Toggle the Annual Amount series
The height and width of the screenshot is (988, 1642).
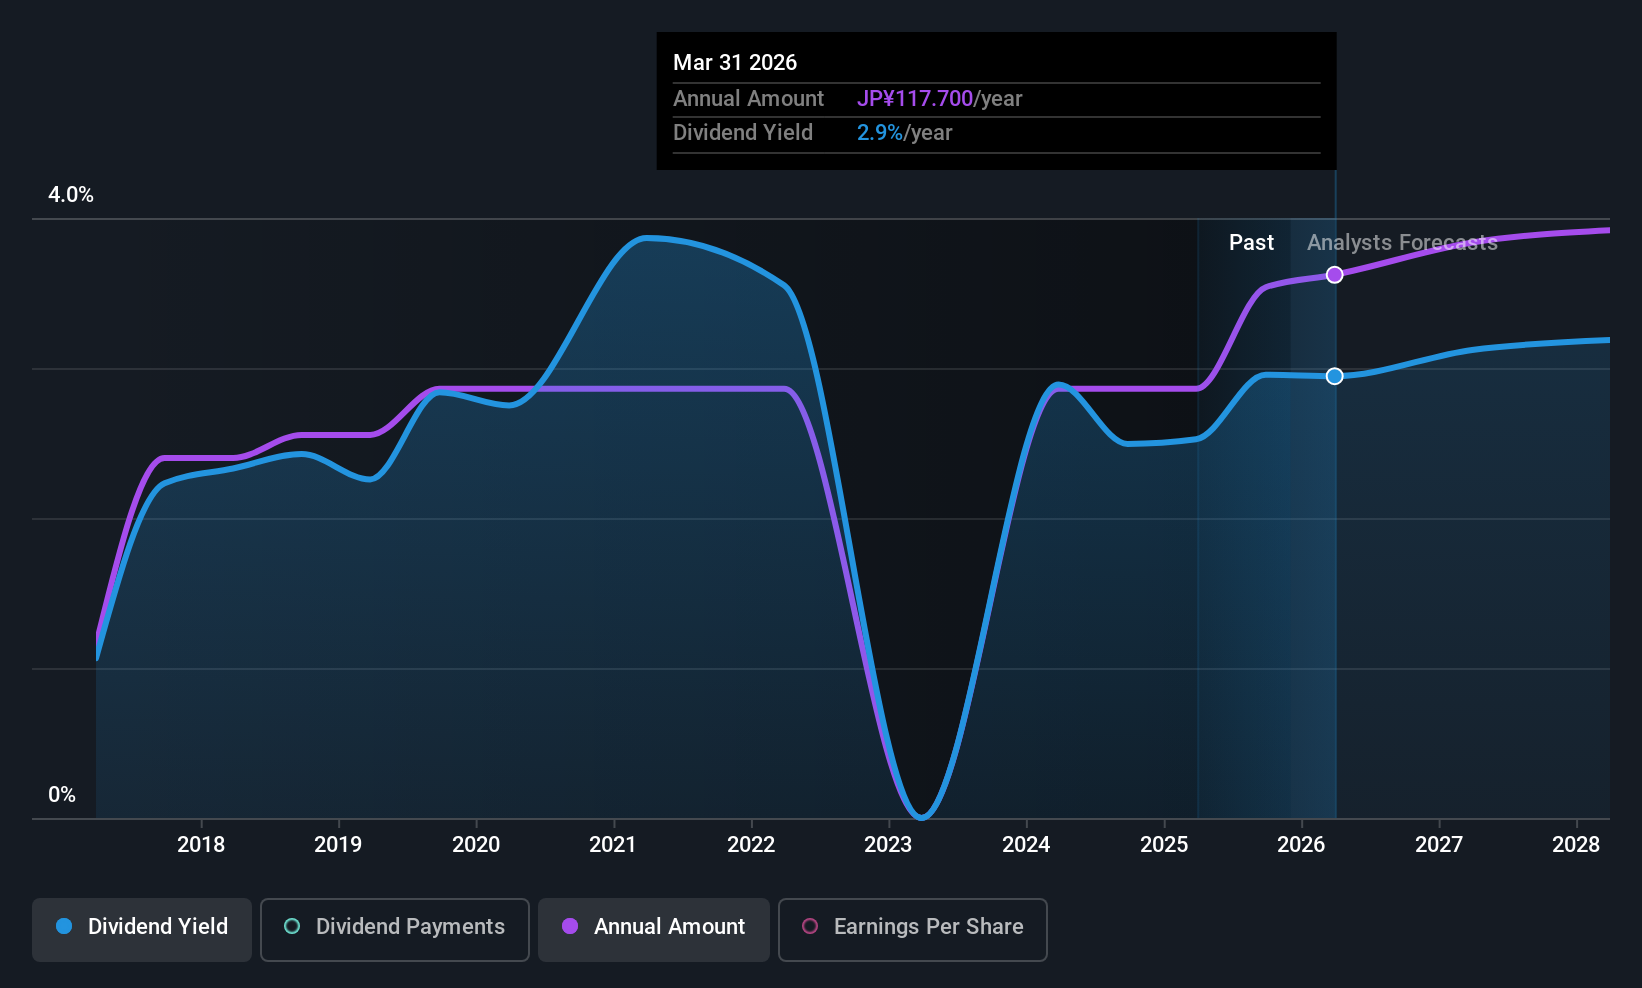coord(654,930)
